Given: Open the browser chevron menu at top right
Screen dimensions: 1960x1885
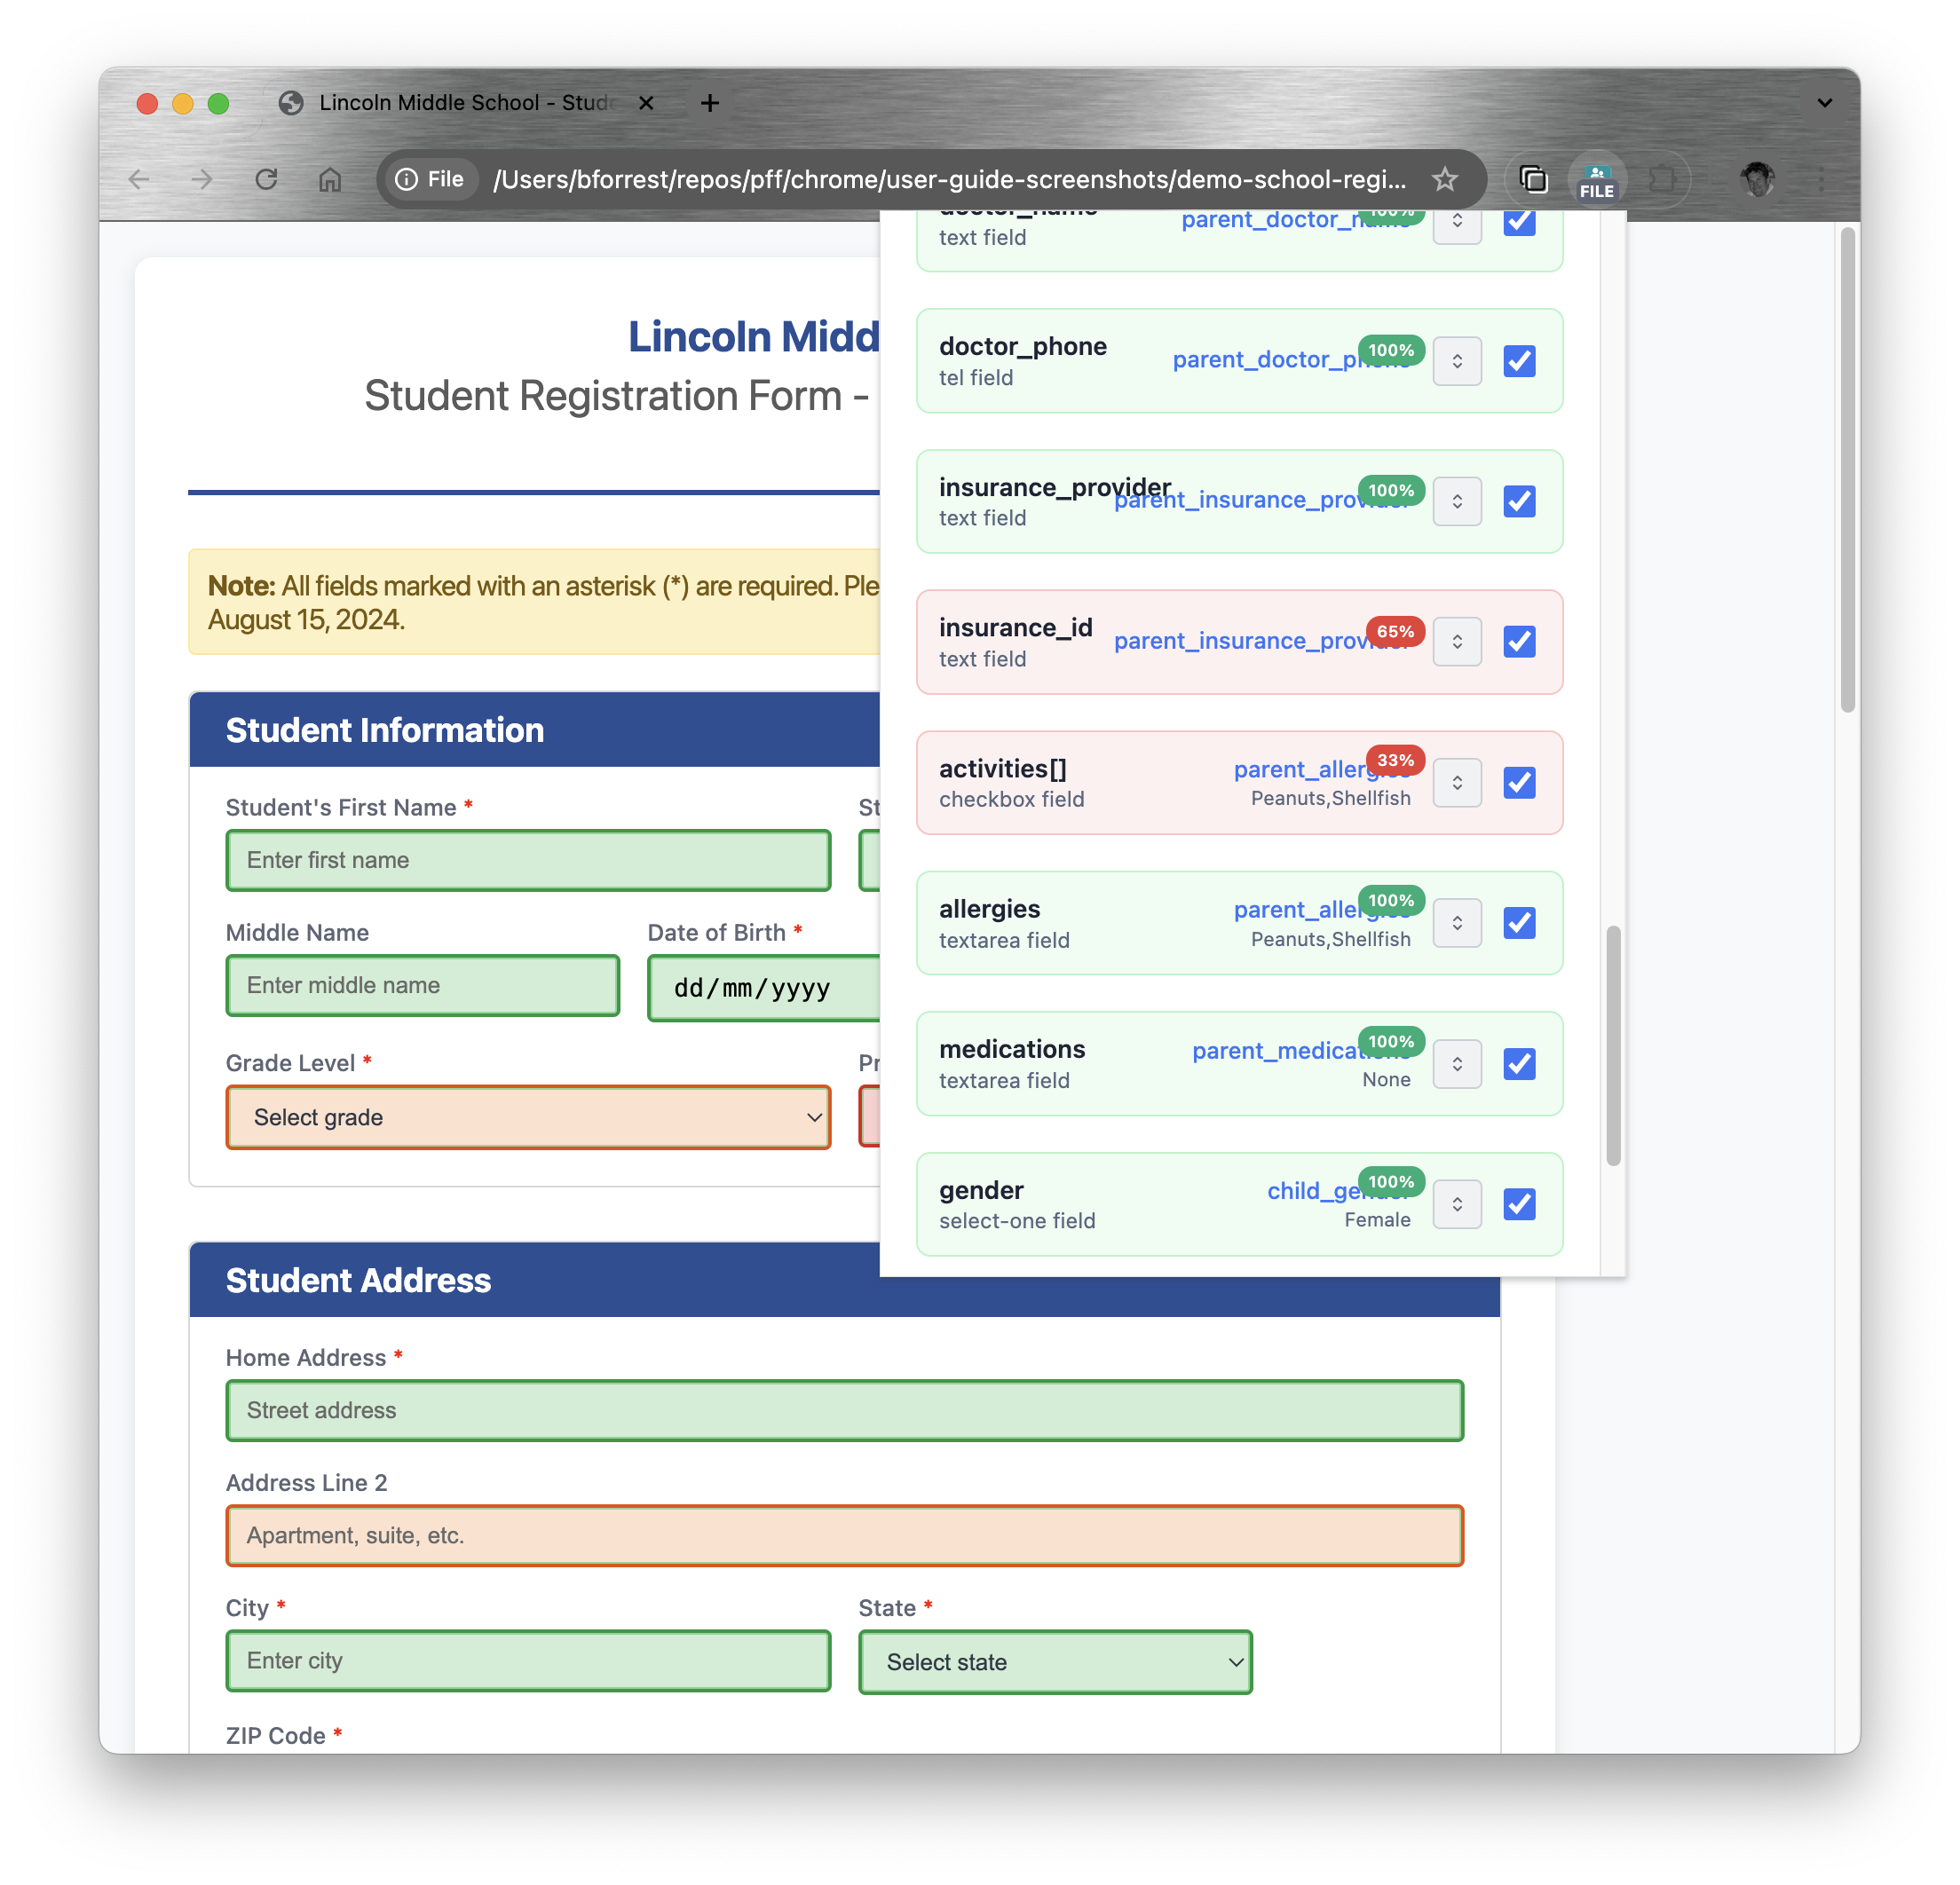Looking at the screenshot, I should [x=1824, y=102].
